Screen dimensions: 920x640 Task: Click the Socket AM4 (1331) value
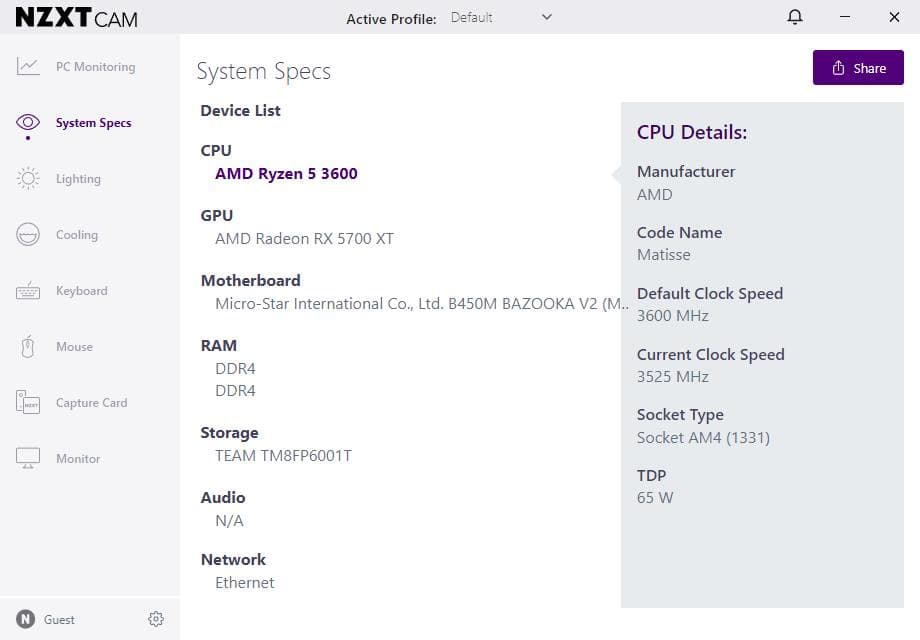click(703, 438)
